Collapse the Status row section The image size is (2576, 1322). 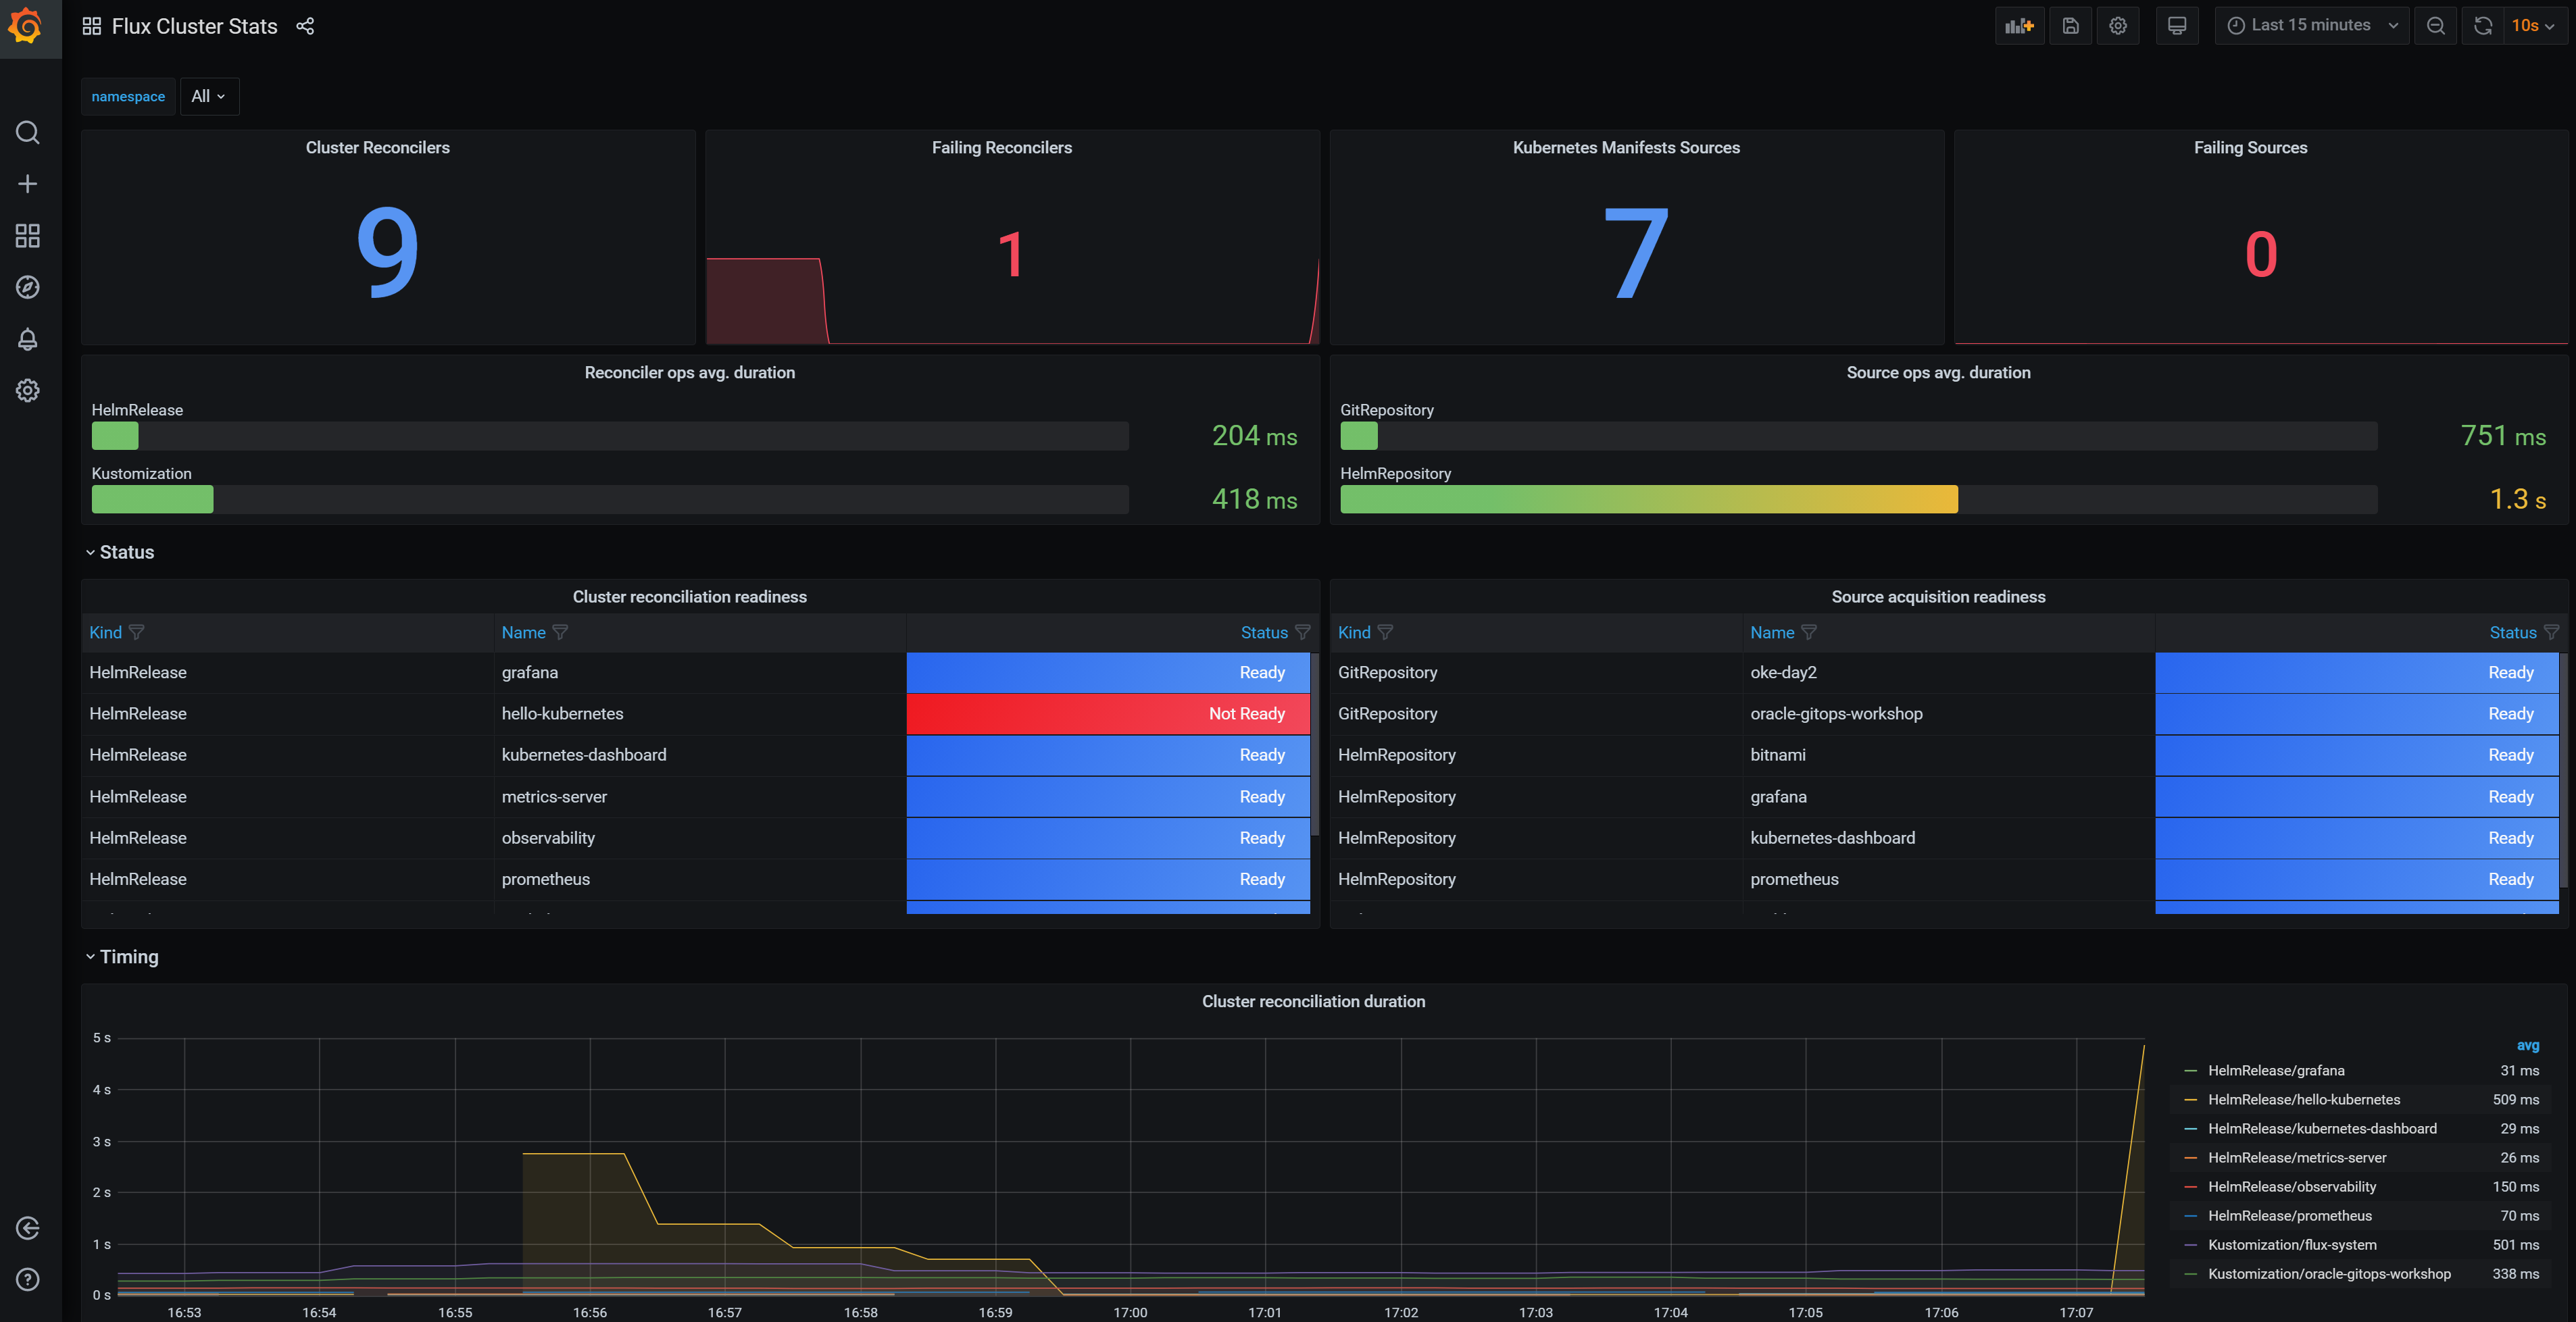119,552
